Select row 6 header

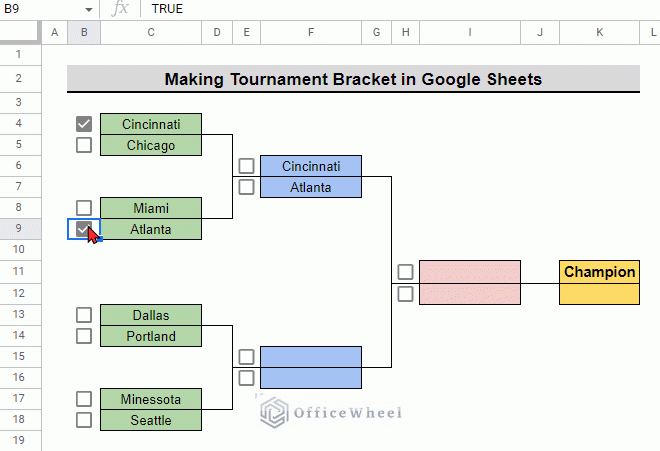click(21, 165)
